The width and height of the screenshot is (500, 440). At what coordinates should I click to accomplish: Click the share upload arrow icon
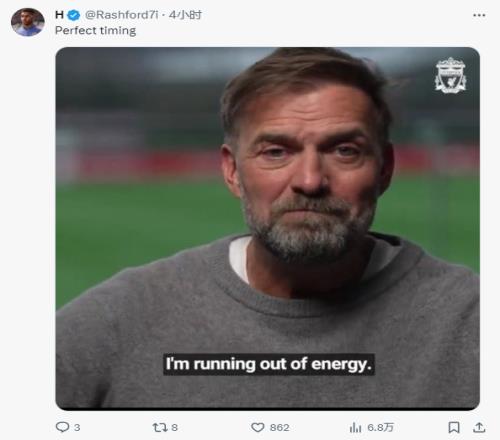pyautogui.click(x=479, y=427)
